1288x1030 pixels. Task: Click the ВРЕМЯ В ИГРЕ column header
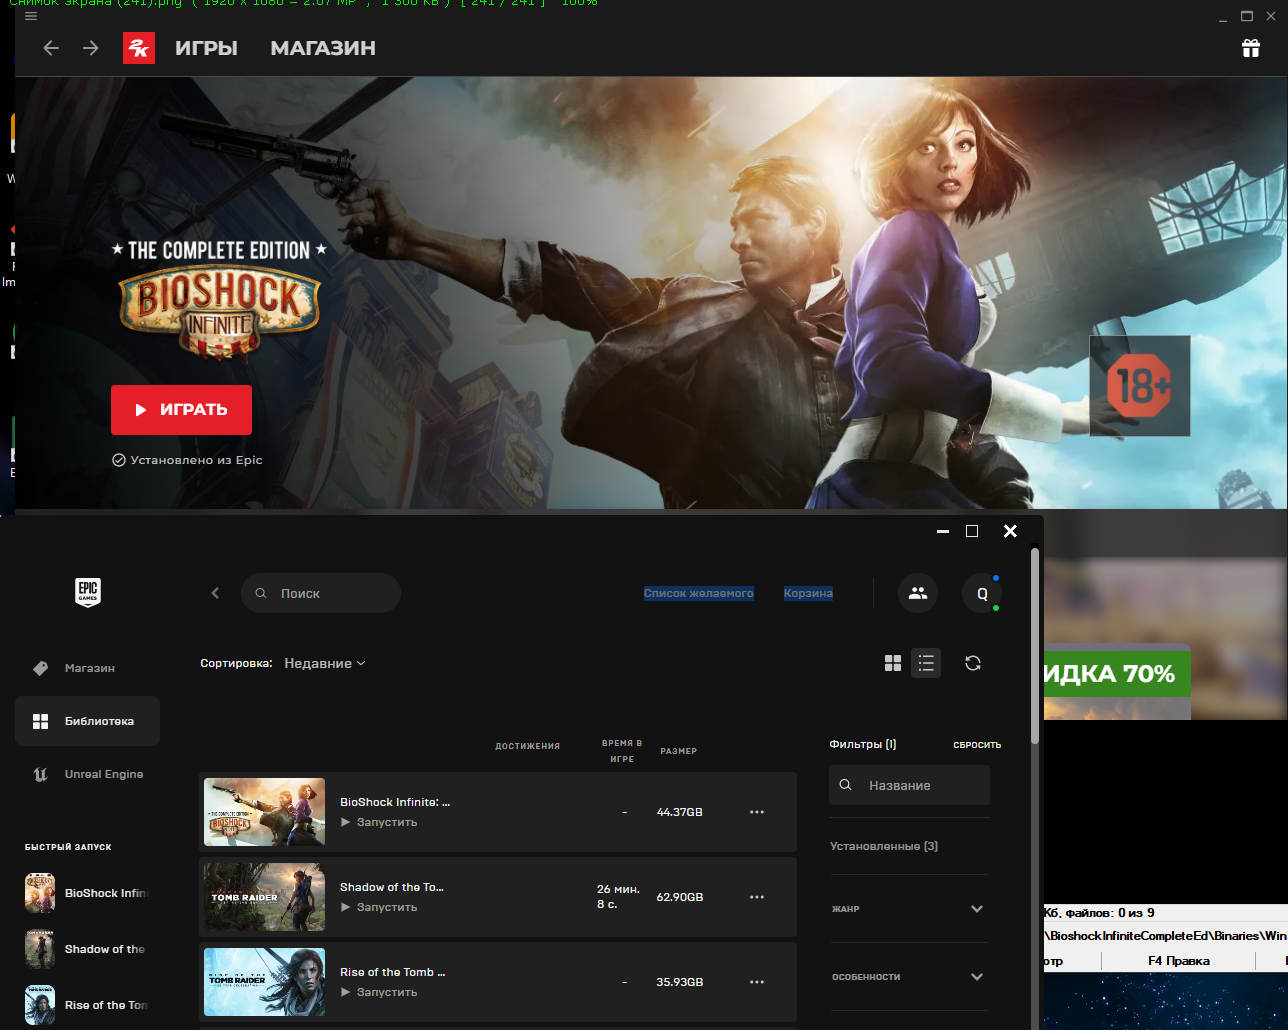(622, 751)
